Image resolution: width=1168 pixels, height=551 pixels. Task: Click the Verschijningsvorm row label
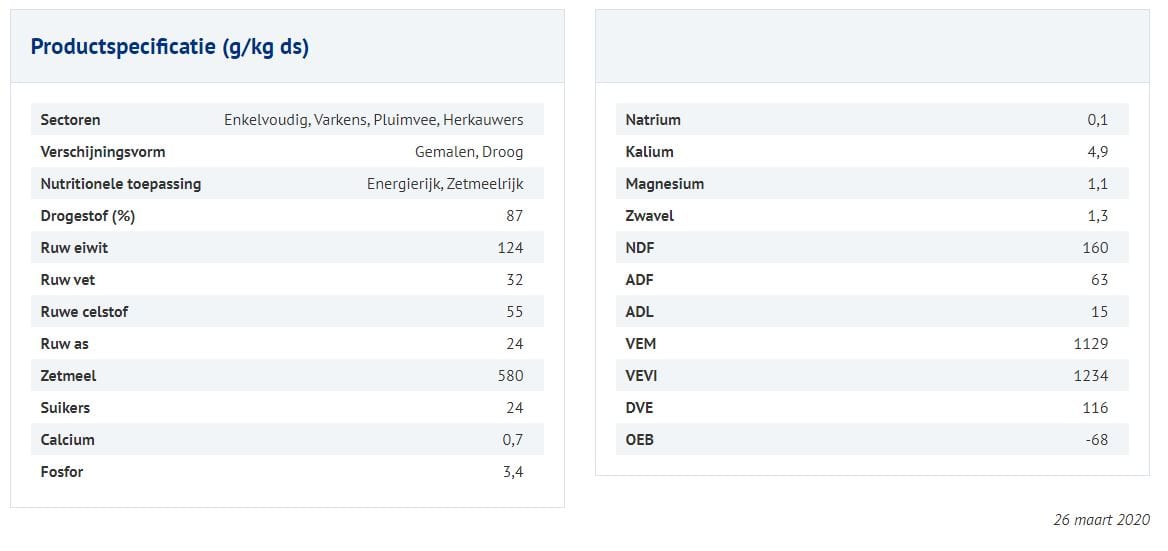coord(102,152)
